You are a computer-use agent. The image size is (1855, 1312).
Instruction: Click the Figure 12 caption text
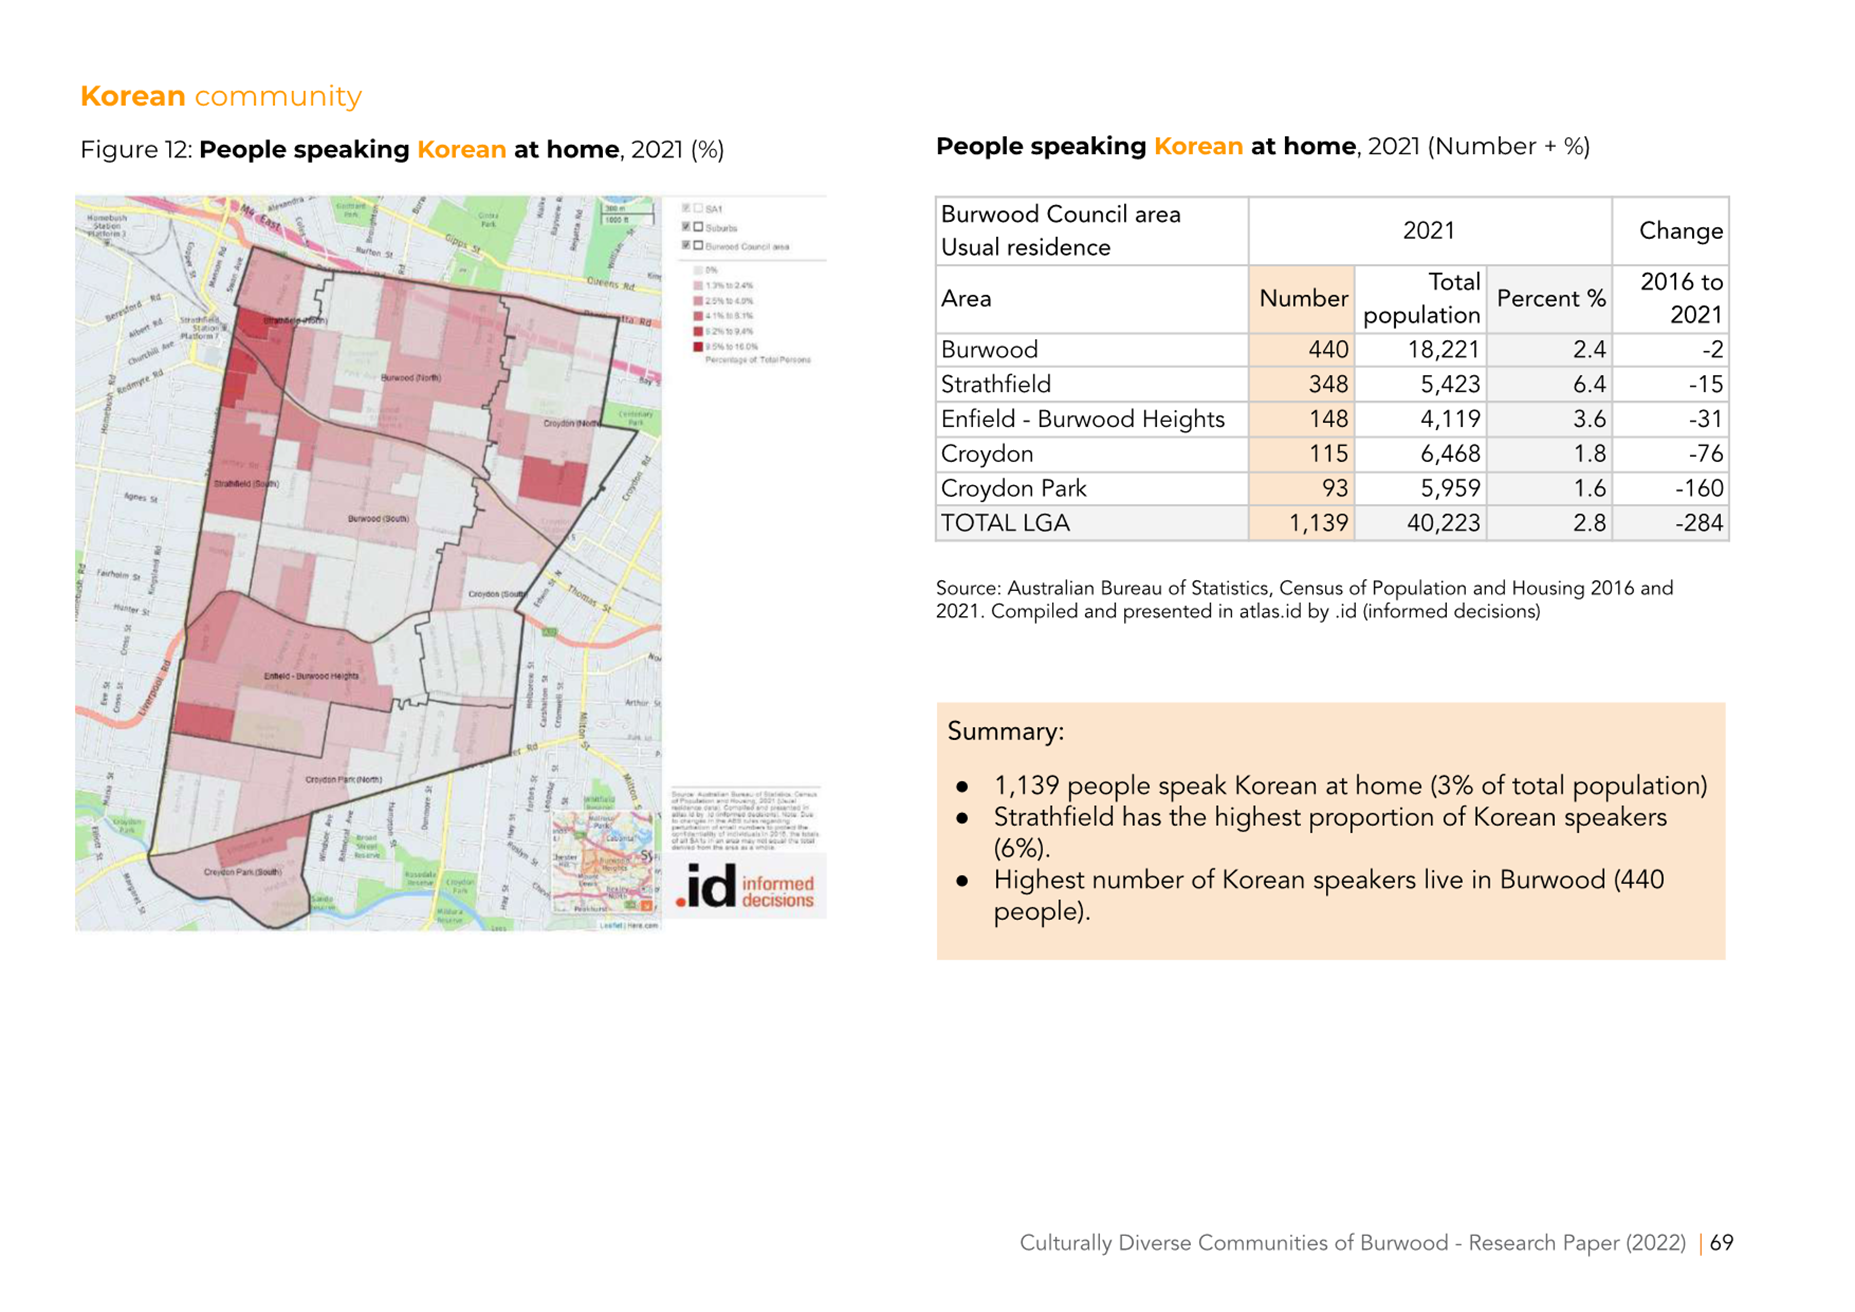(402, 149)
